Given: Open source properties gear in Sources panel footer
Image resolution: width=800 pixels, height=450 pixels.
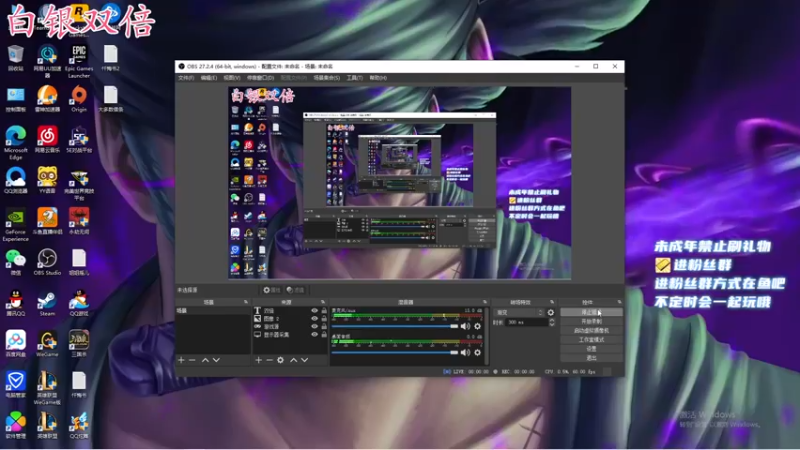Looking at the screenshot, I should (x=281, y=360).
